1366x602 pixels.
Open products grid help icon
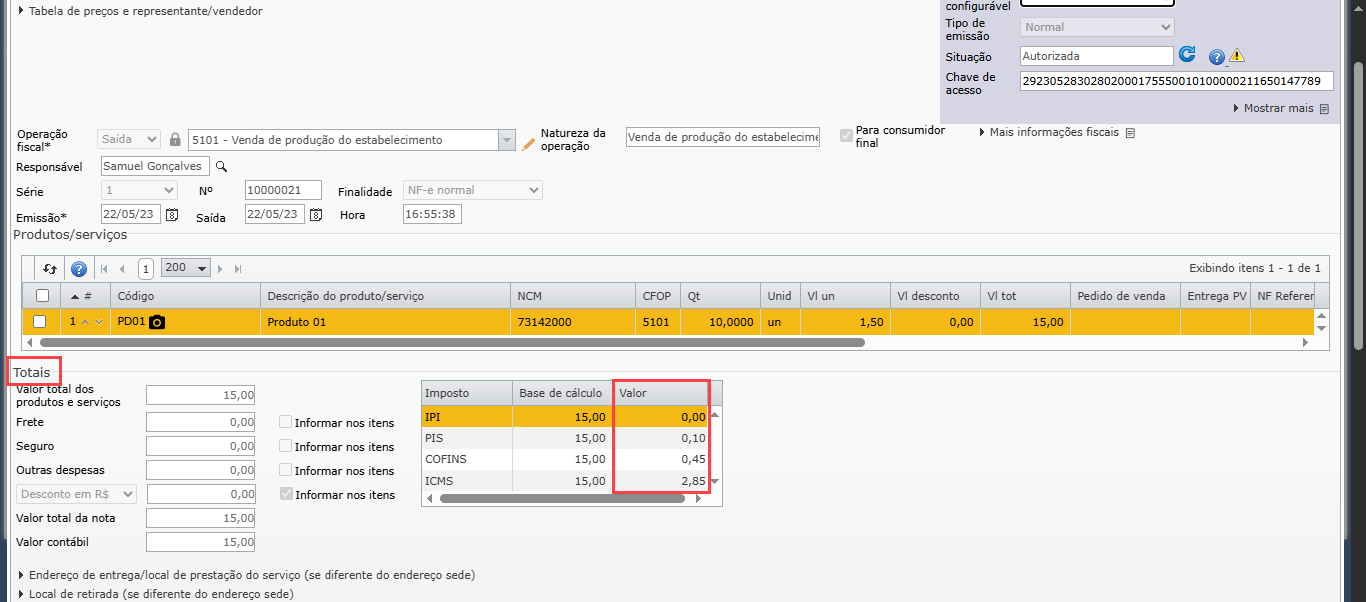79,268
